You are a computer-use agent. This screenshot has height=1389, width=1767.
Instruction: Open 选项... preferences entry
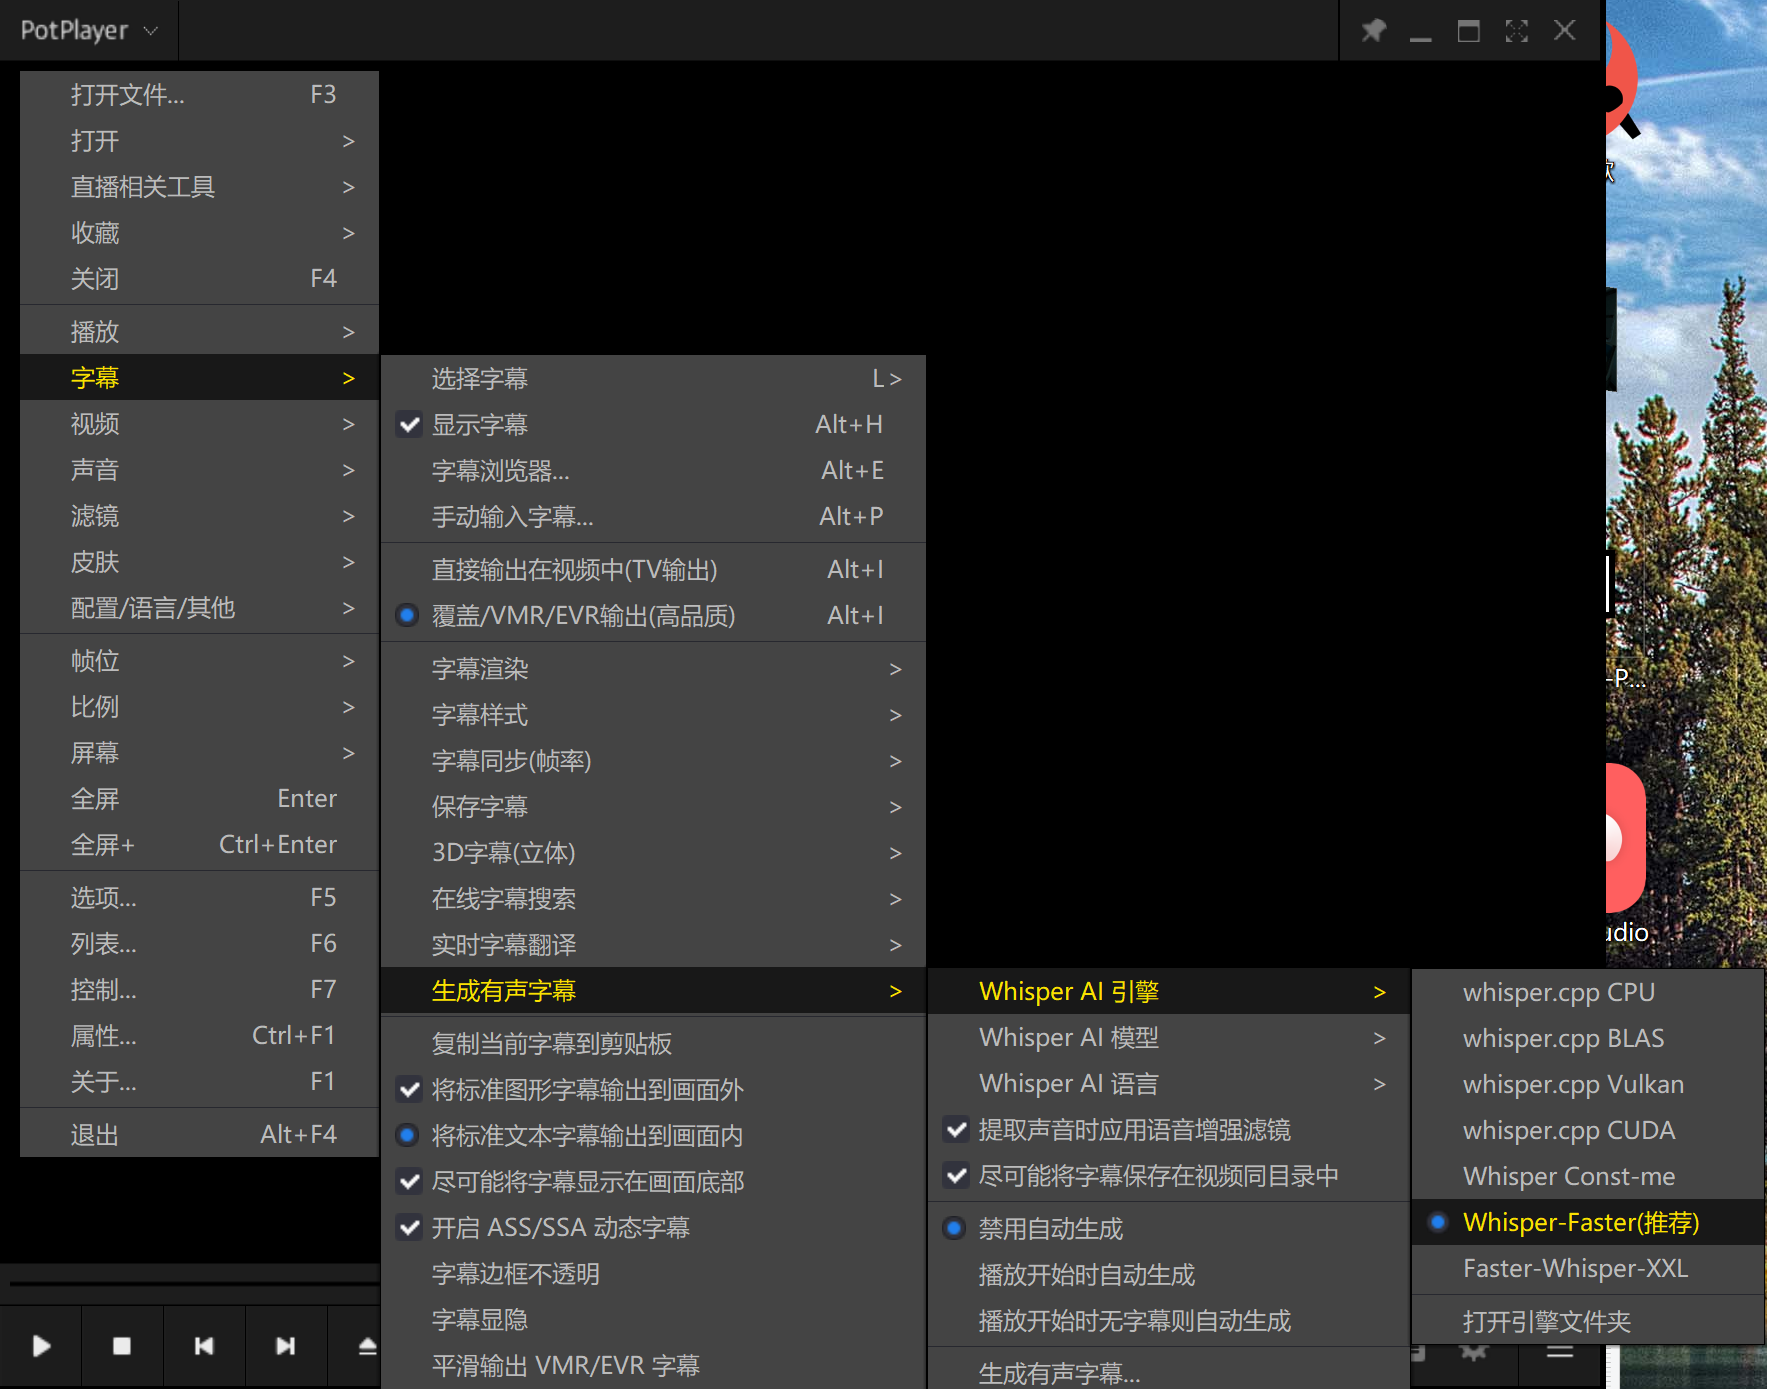pyautogui.click(x=199, y=898)
